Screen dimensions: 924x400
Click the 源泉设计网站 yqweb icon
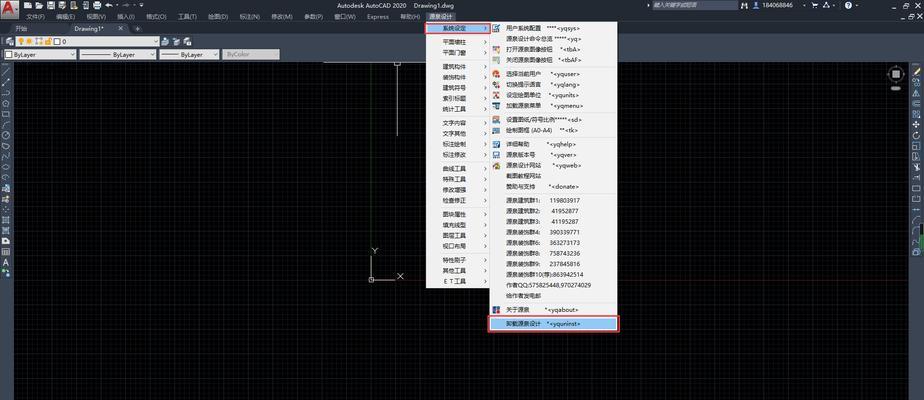(x=496, y=166)
